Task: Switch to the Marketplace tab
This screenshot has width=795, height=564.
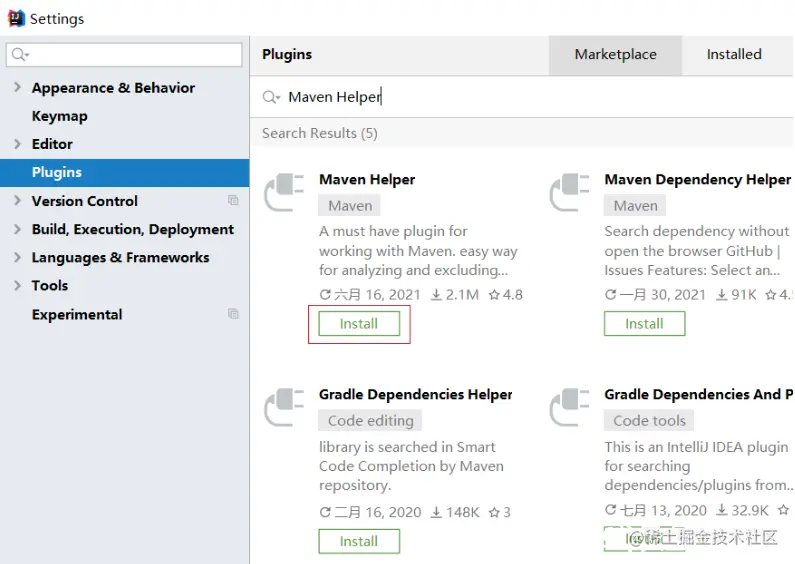Action: tap(616, 55)
